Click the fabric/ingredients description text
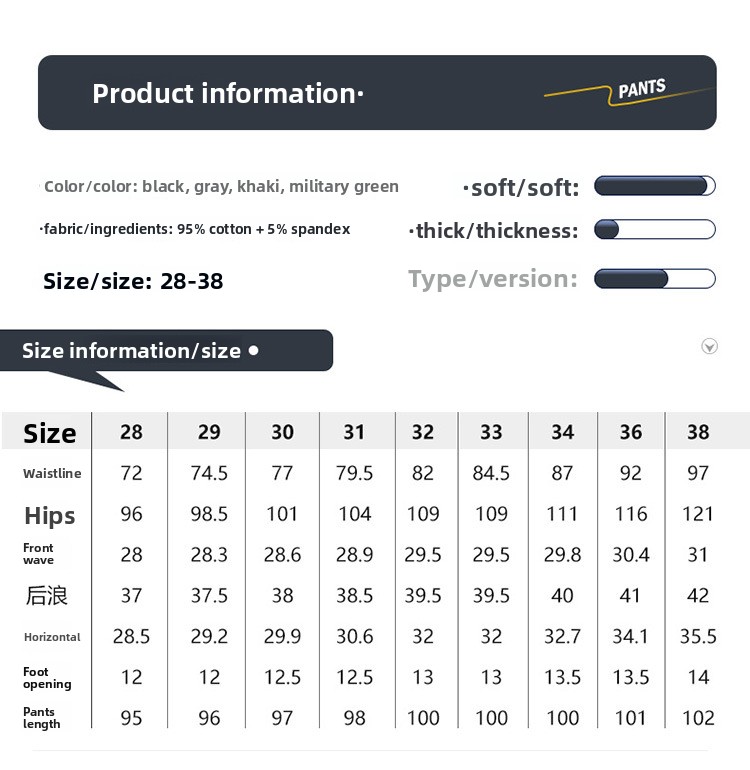This screenshot has width=750, height=770. pyautogui.click(x=196, y=229)
